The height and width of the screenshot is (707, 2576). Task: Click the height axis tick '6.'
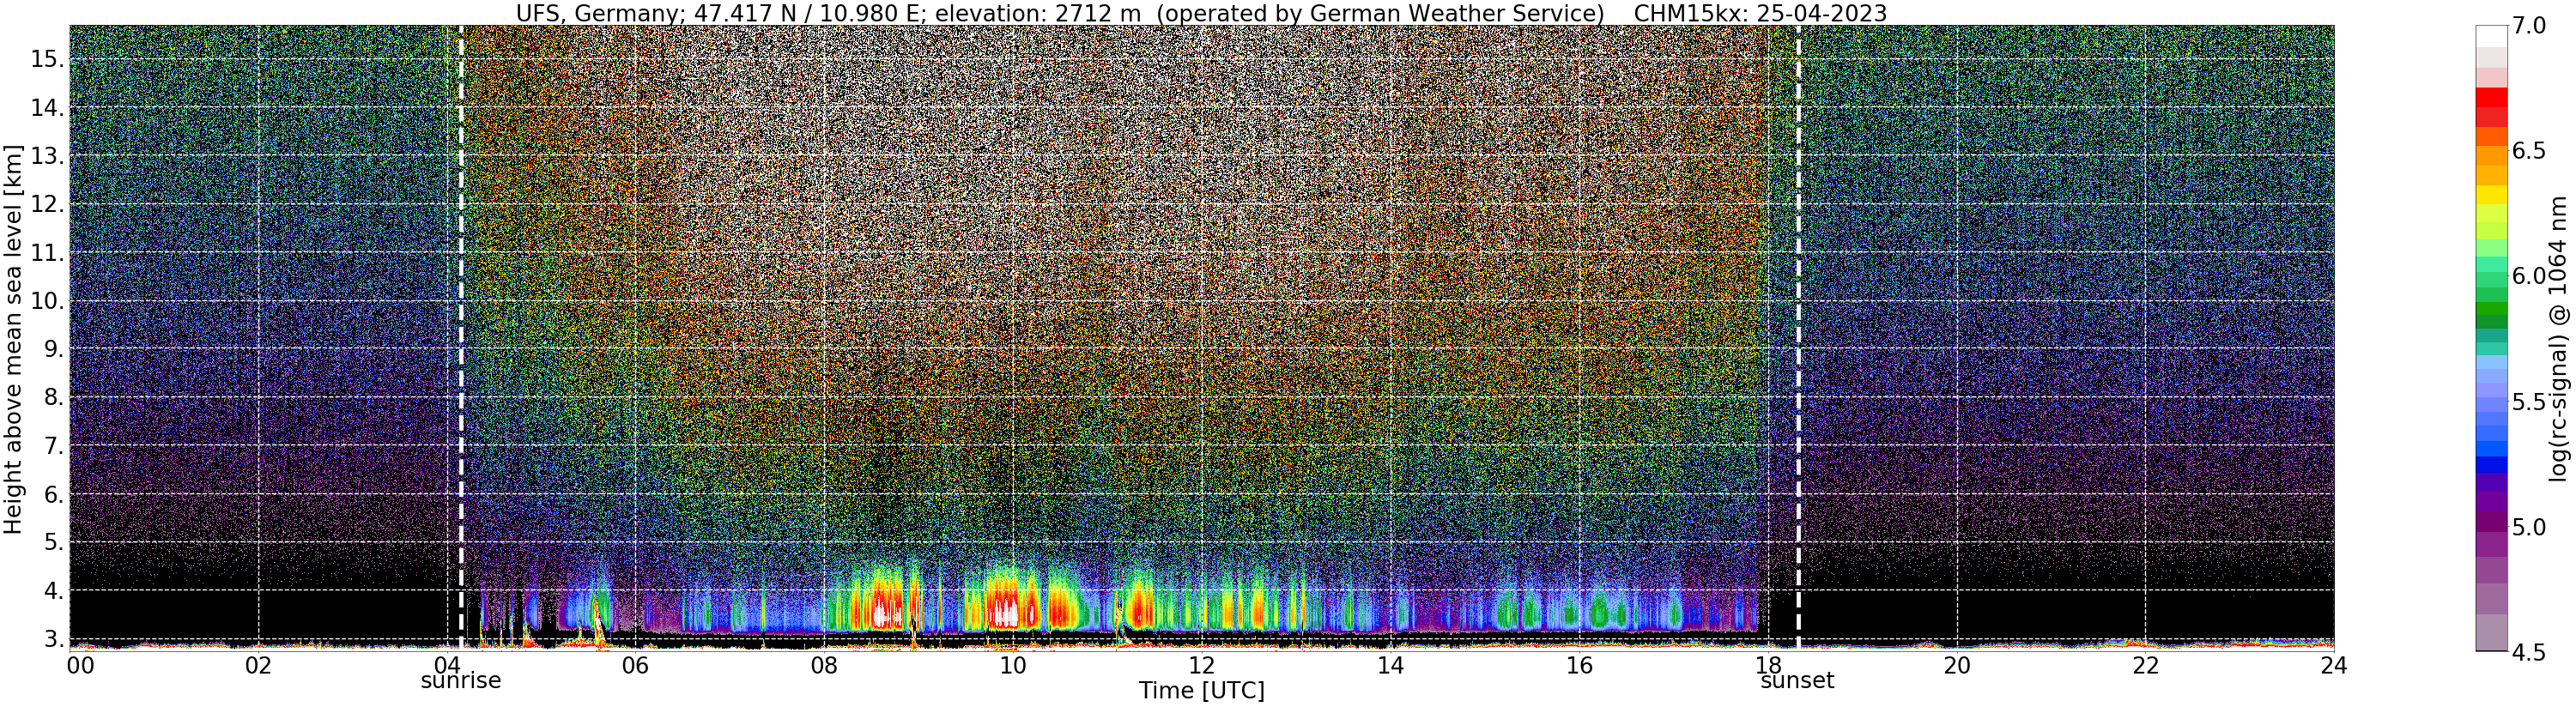[x=54, y=494]
